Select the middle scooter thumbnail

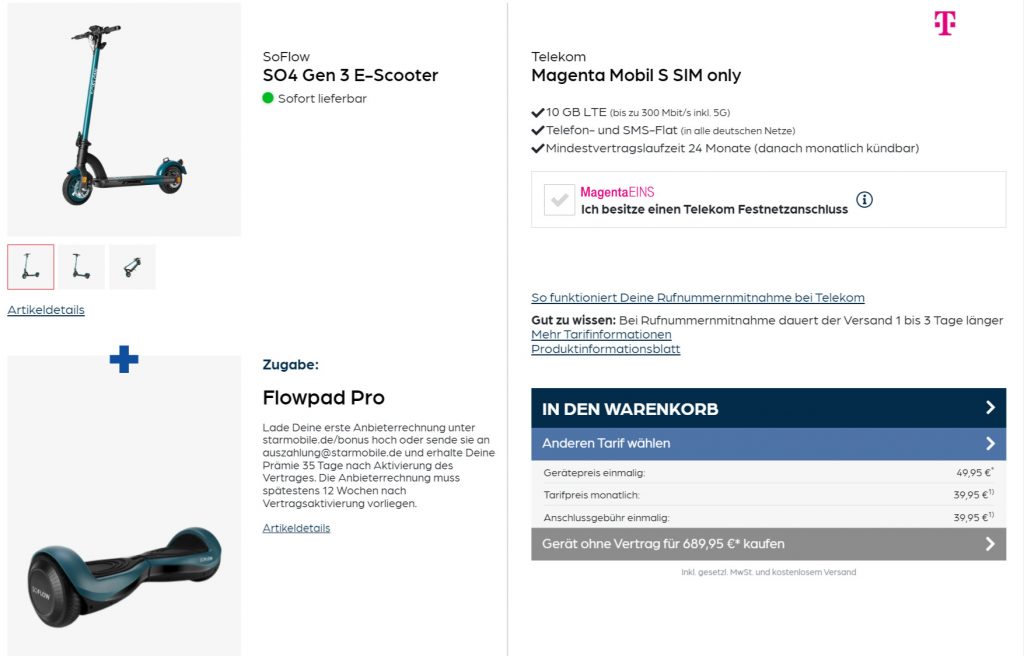point(81,266)
